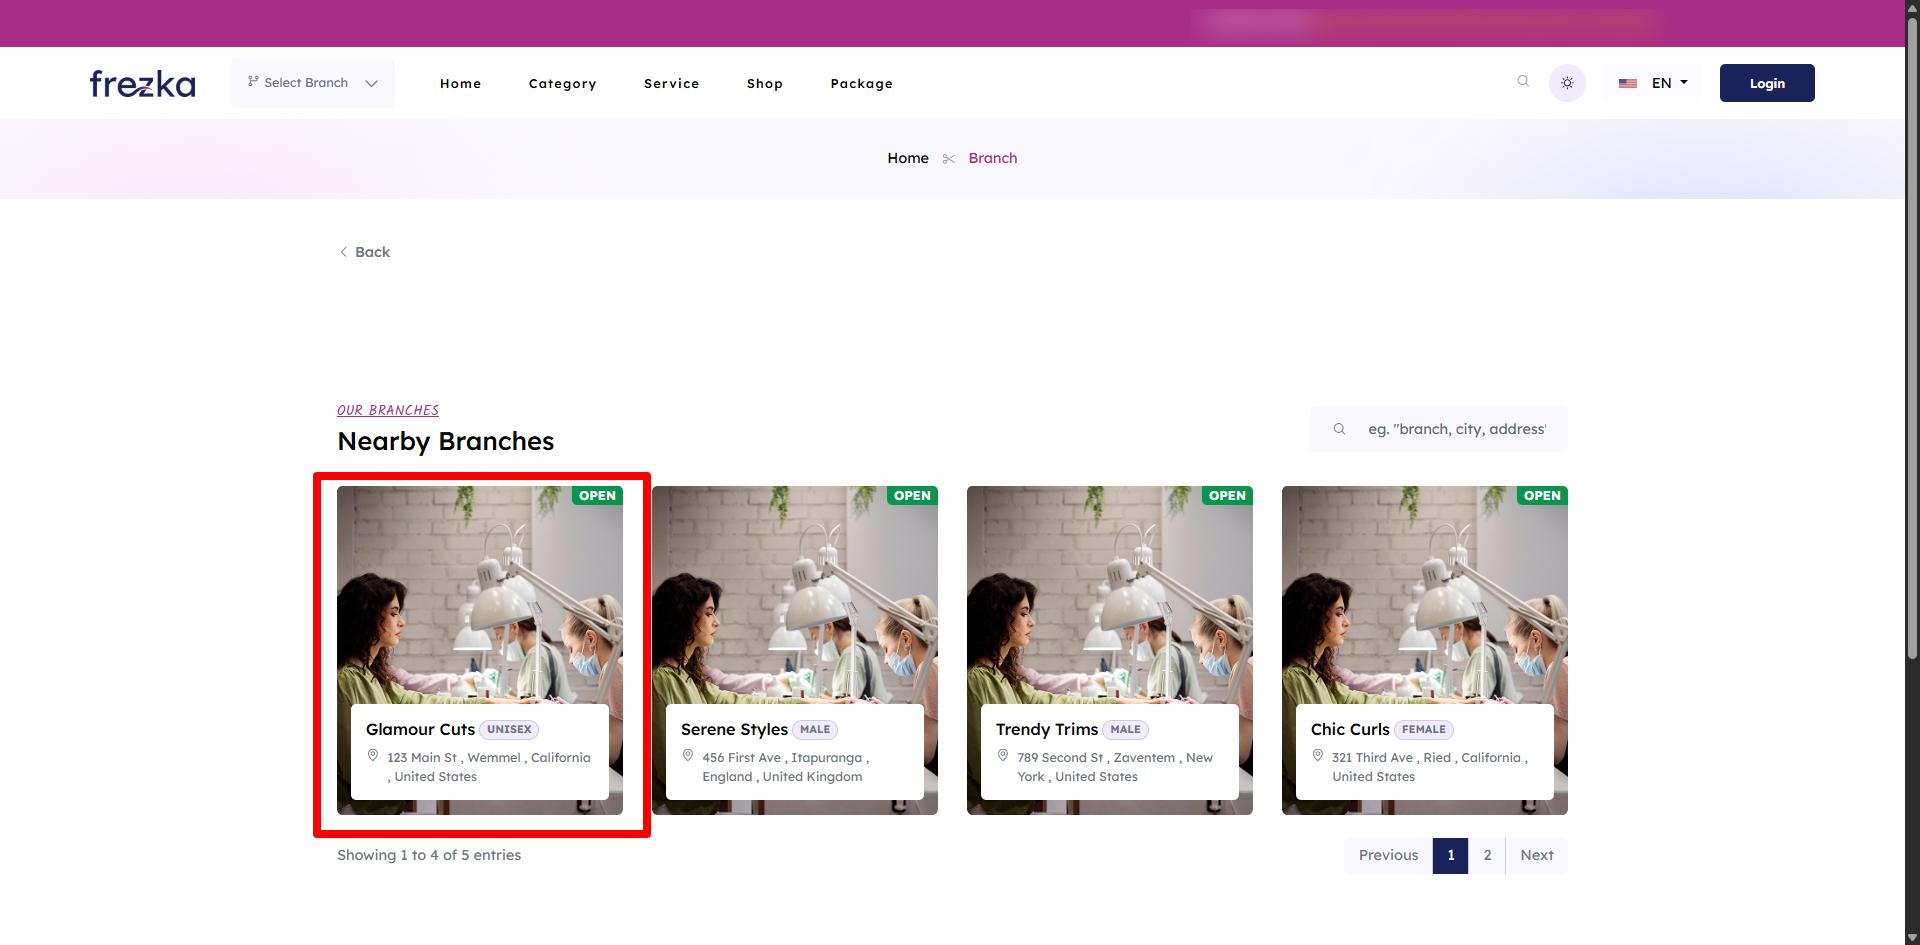Click the US flag icon
The height and width of the screenshot is (945, 1920).
(x=1628, y=83)
